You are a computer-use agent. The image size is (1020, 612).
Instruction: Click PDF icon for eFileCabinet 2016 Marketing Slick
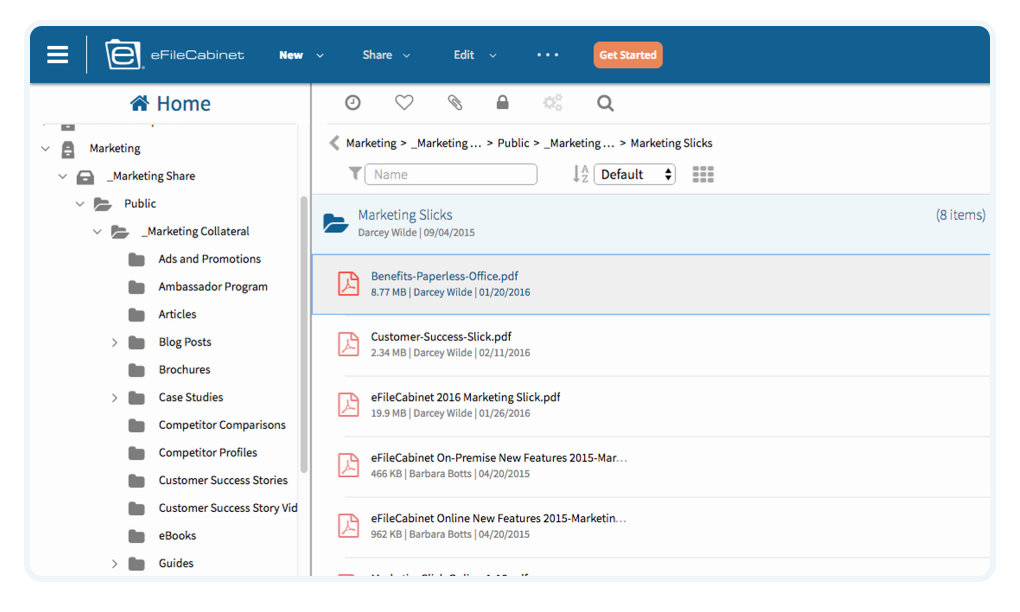[x=348, y=405]
